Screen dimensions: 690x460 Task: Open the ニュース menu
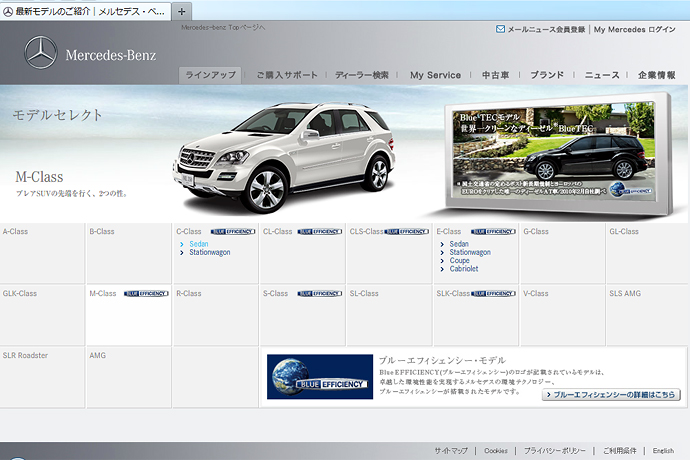click(602, 75)
